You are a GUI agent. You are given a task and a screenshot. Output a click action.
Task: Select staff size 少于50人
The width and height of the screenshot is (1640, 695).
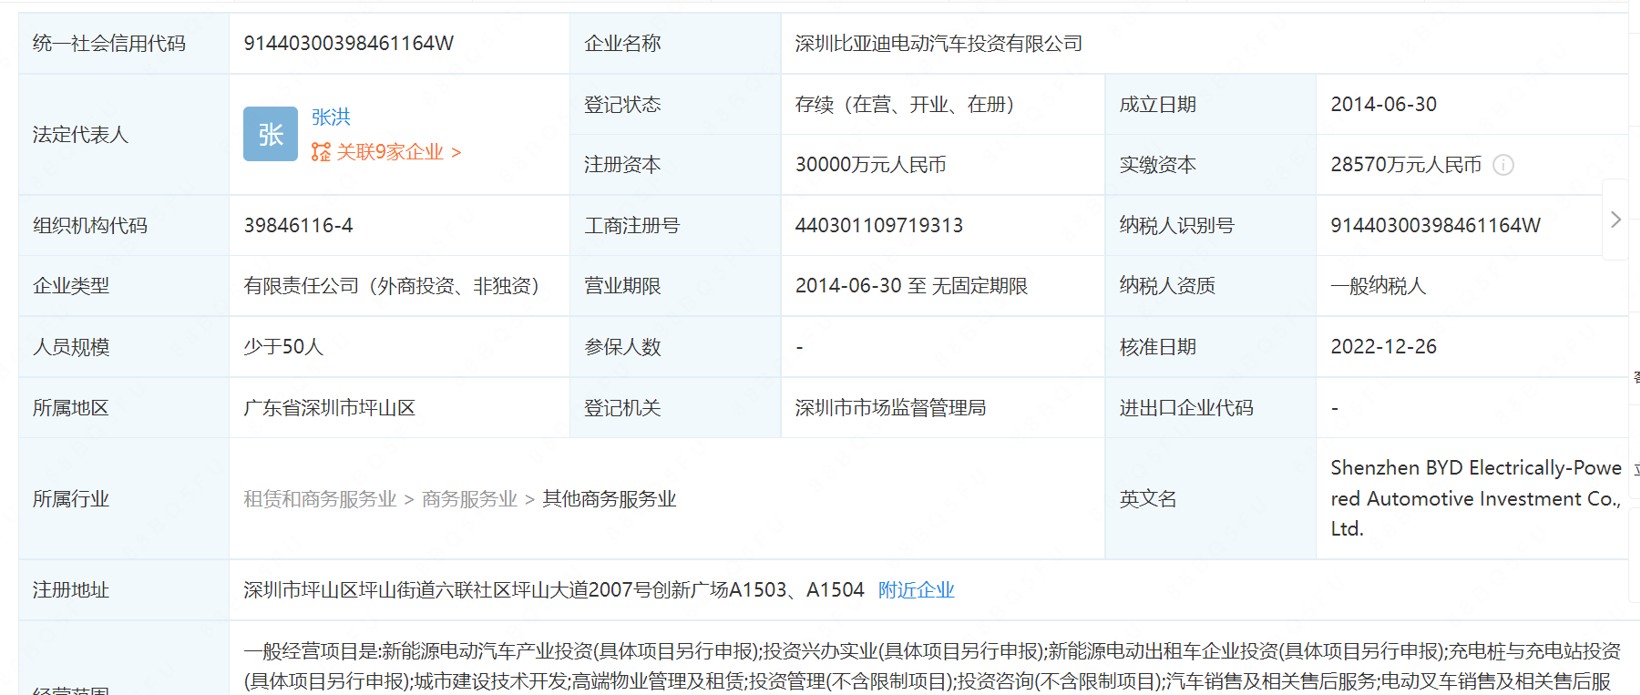coord(283,347)
